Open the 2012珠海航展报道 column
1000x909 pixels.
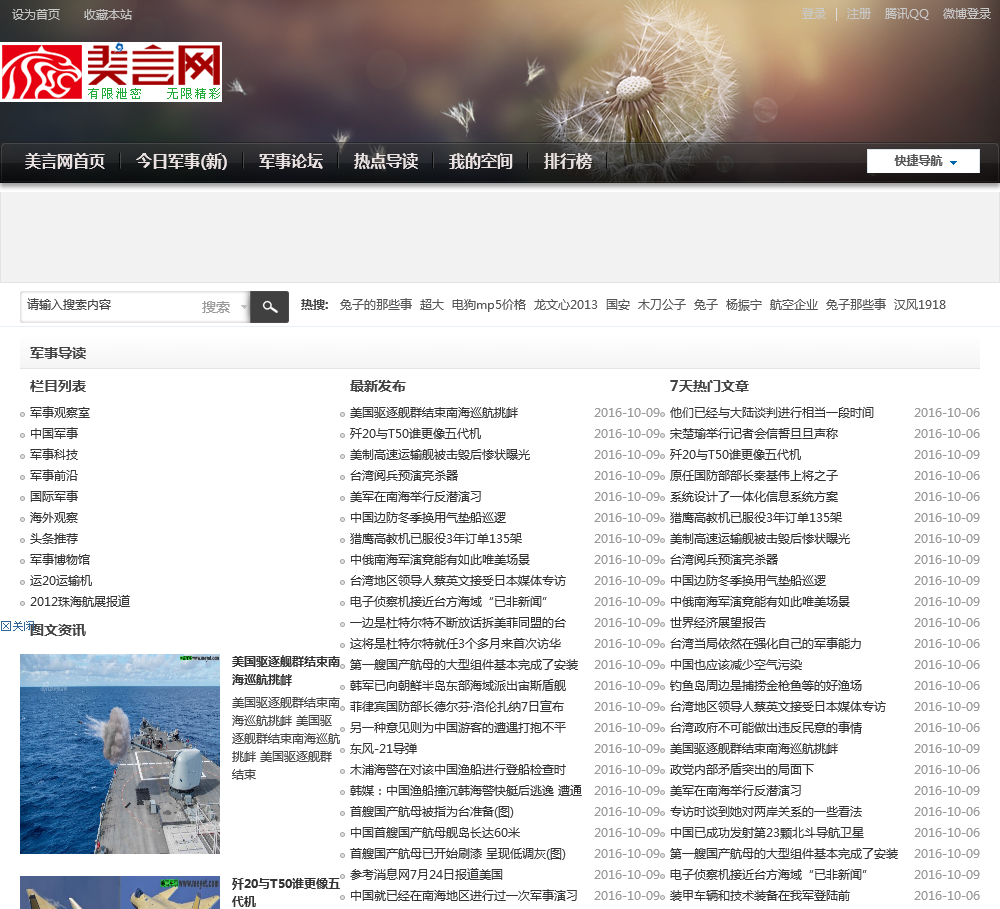pos(80,602)
